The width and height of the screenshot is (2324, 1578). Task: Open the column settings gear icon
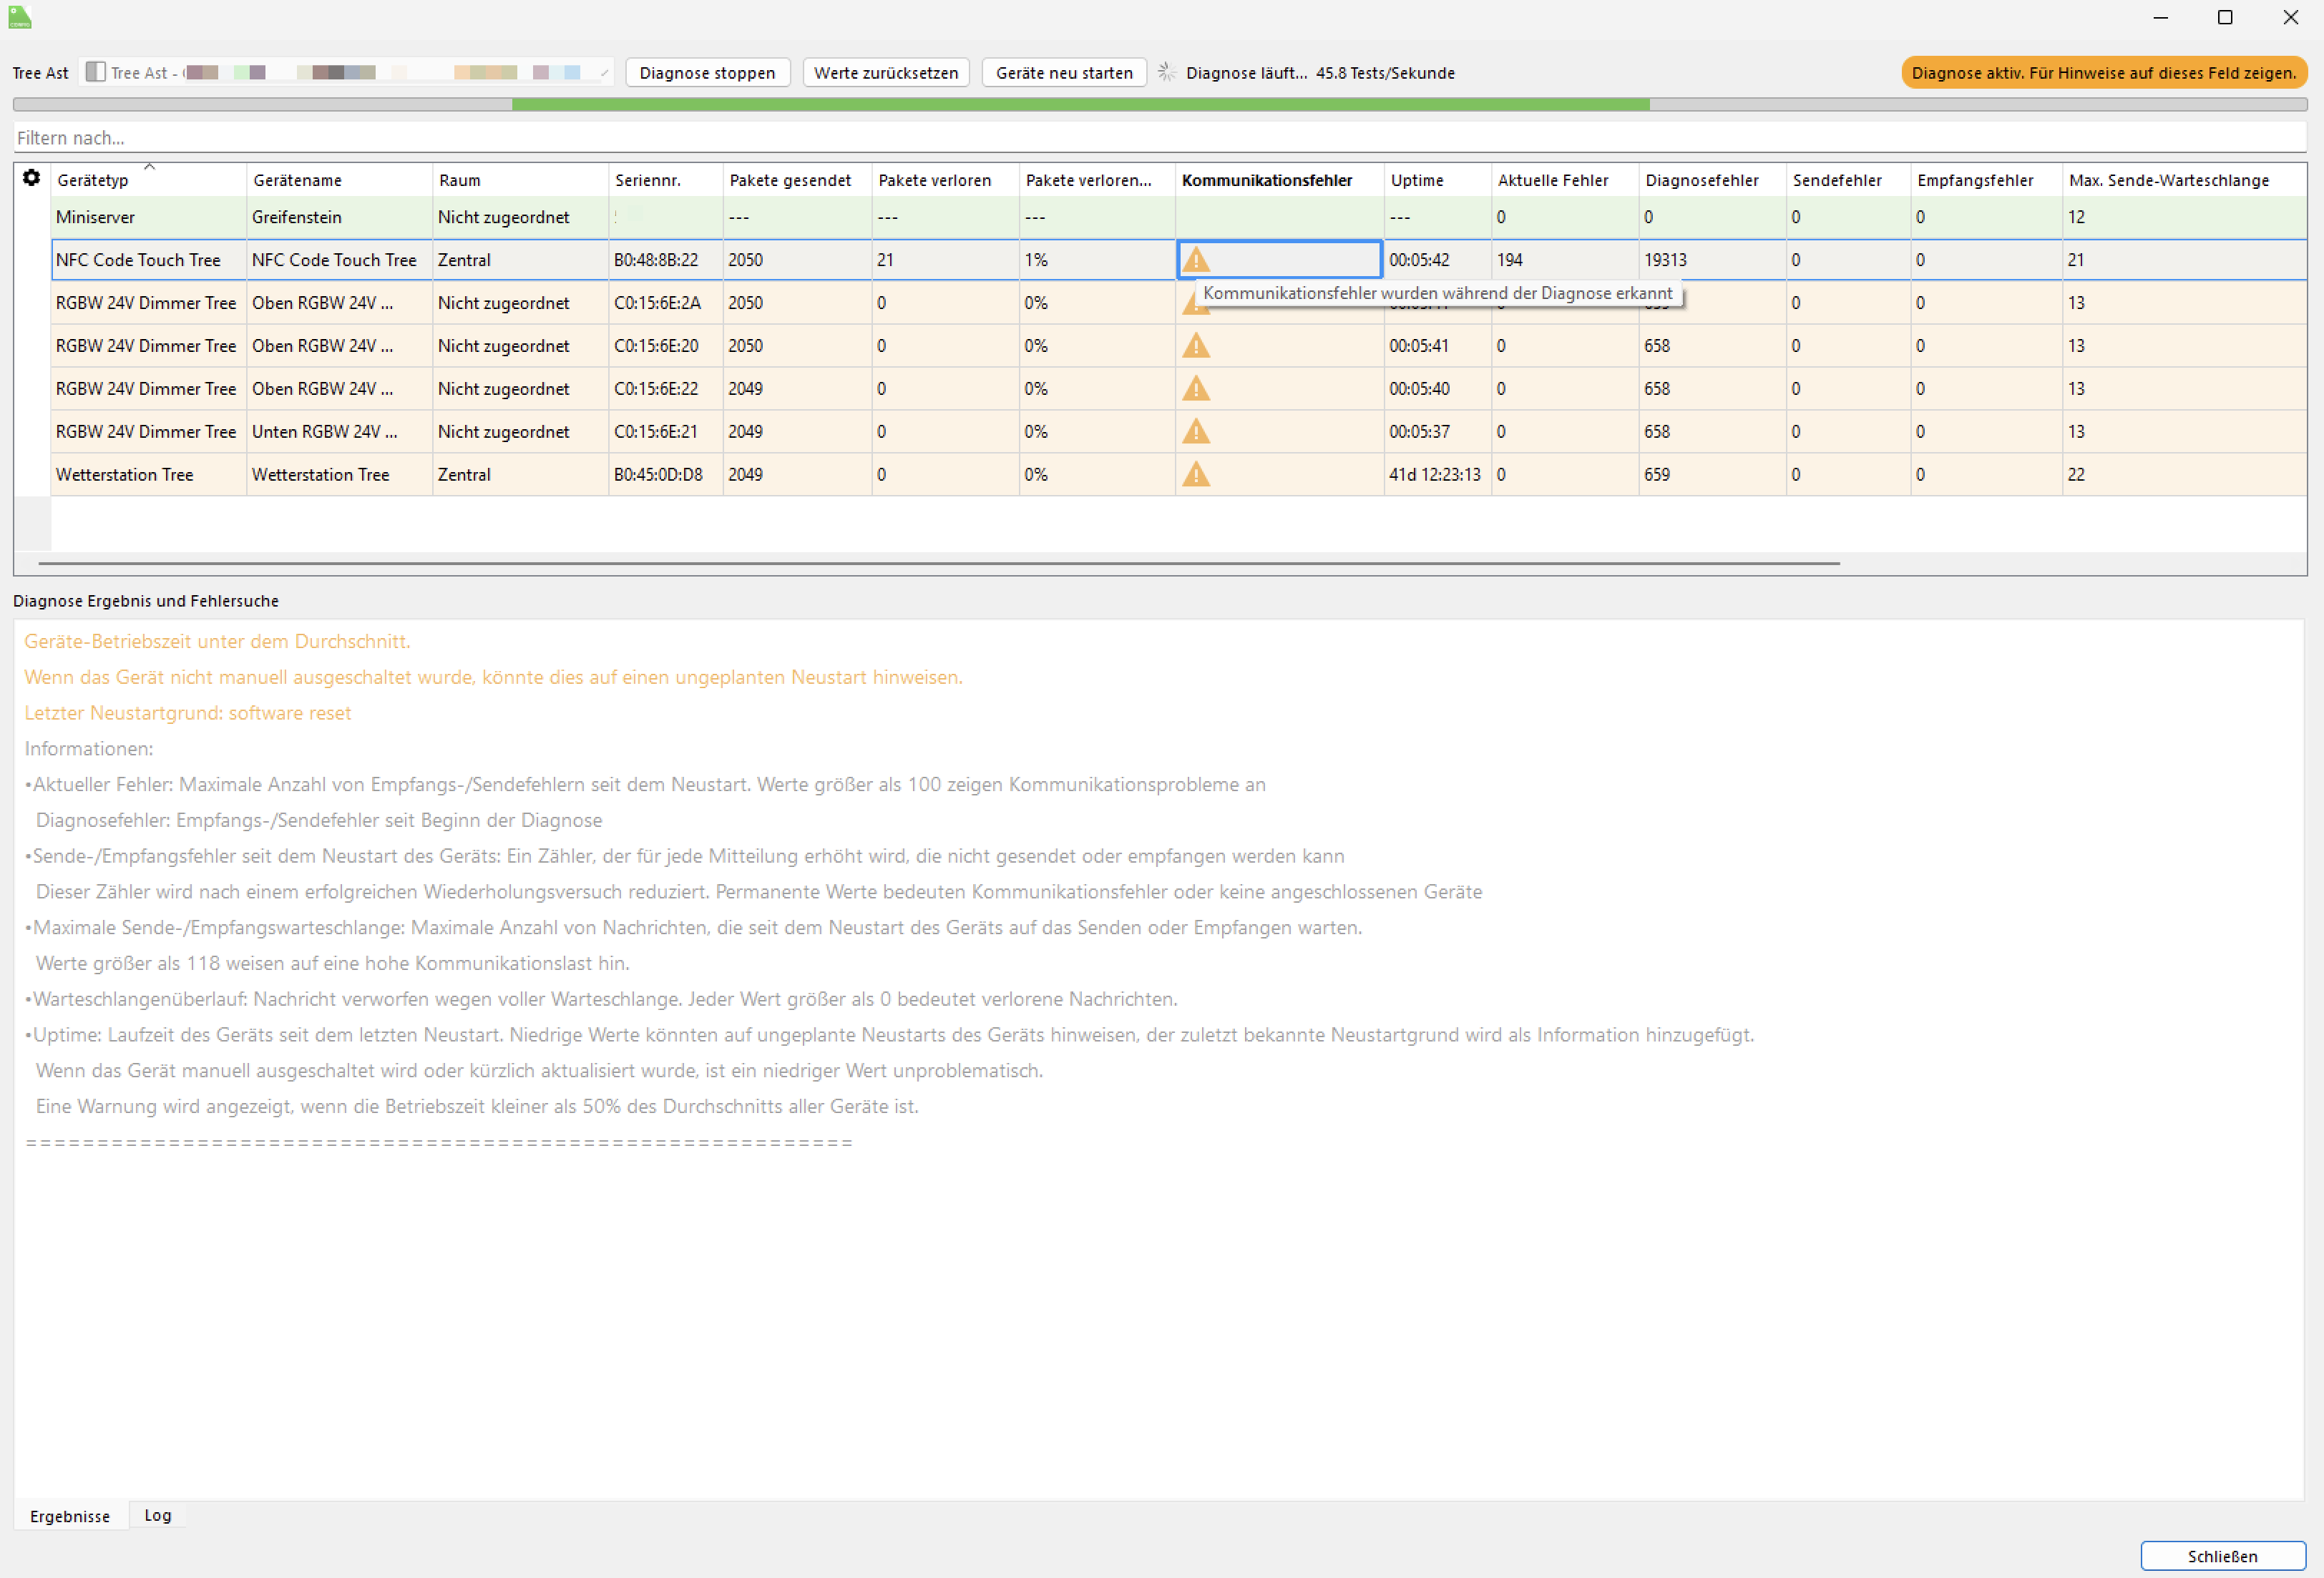point(31,178)
